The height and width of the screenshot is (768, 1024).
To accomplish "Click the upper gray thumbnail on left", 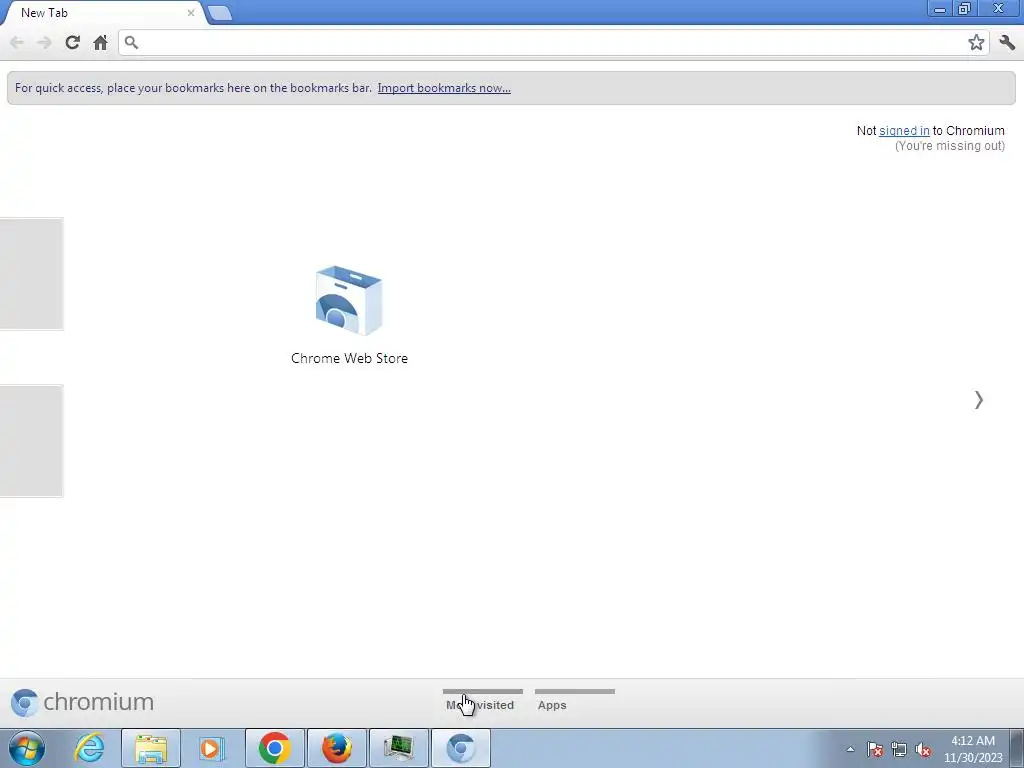I will pyautogui.click(x=31, y=274).
